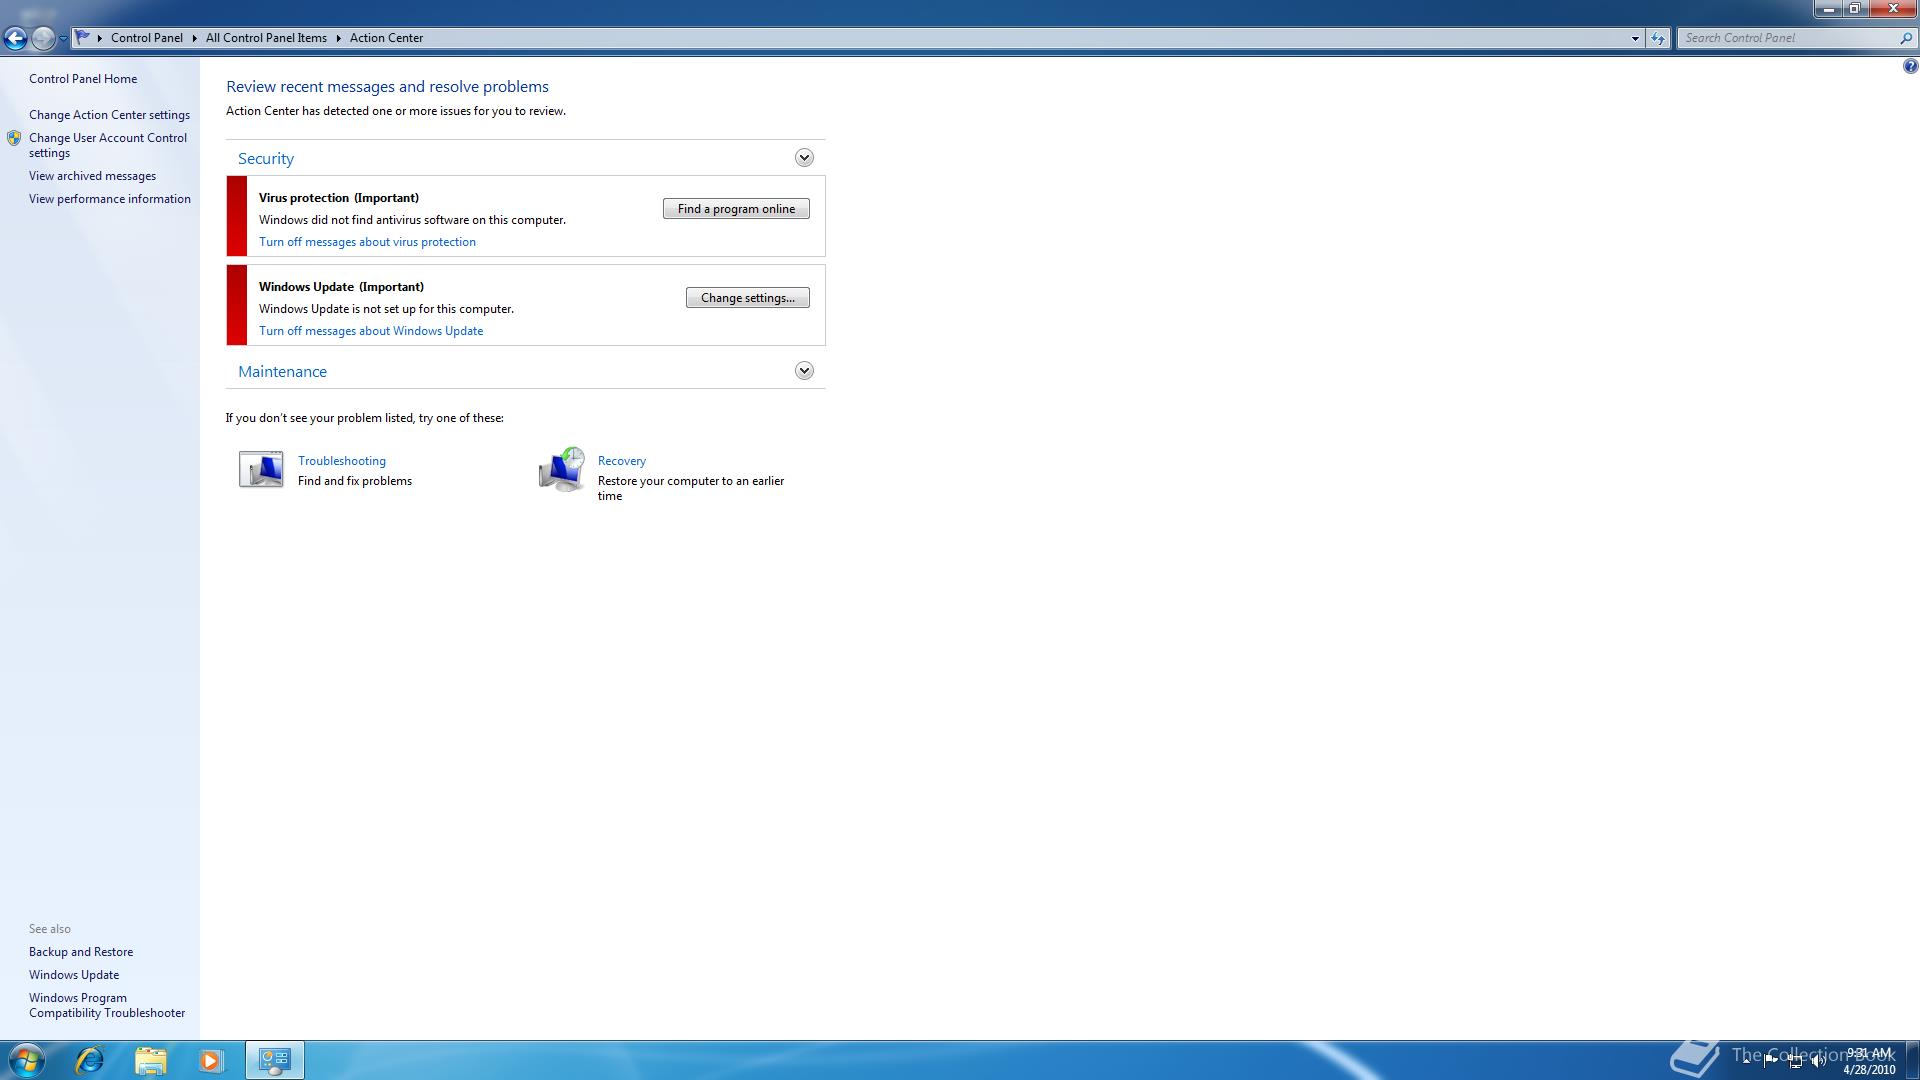The image size is (1920, 1080).
Task: Turn off messages about virus protection
Action: (x=367, y=242)
